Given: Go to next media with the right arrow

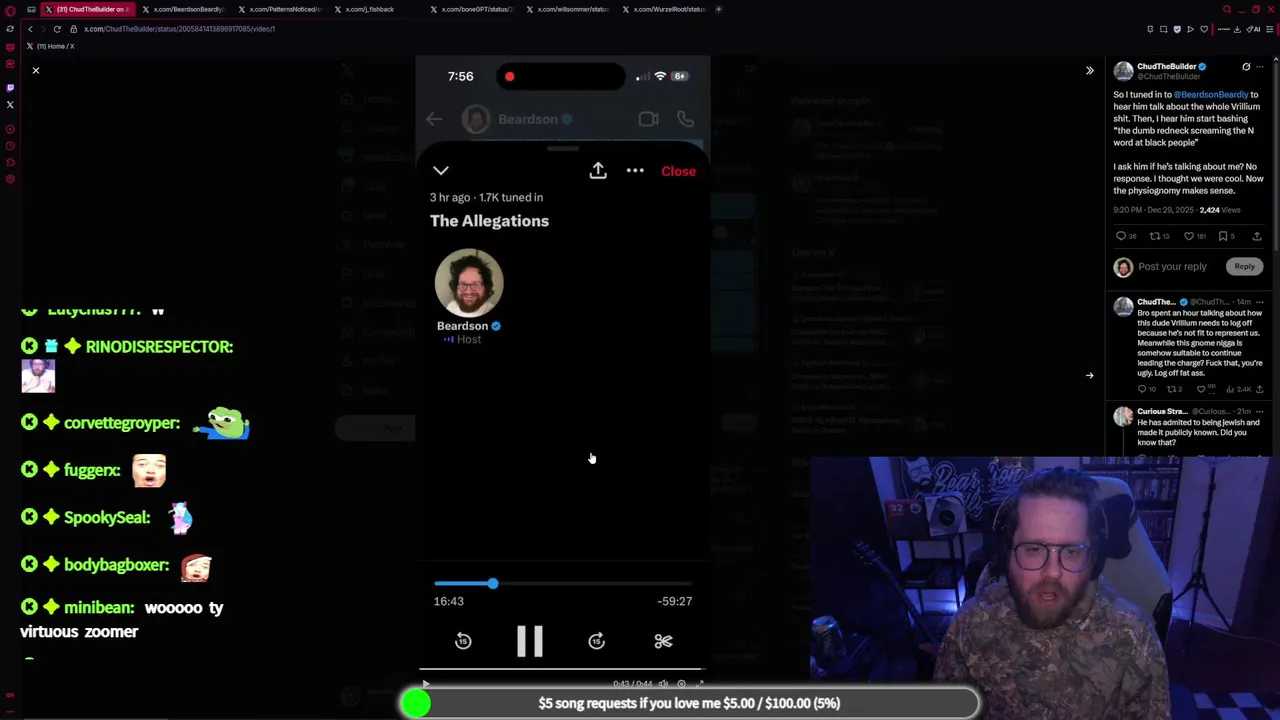Looking at the screenshot, I should coord(1090,376).
